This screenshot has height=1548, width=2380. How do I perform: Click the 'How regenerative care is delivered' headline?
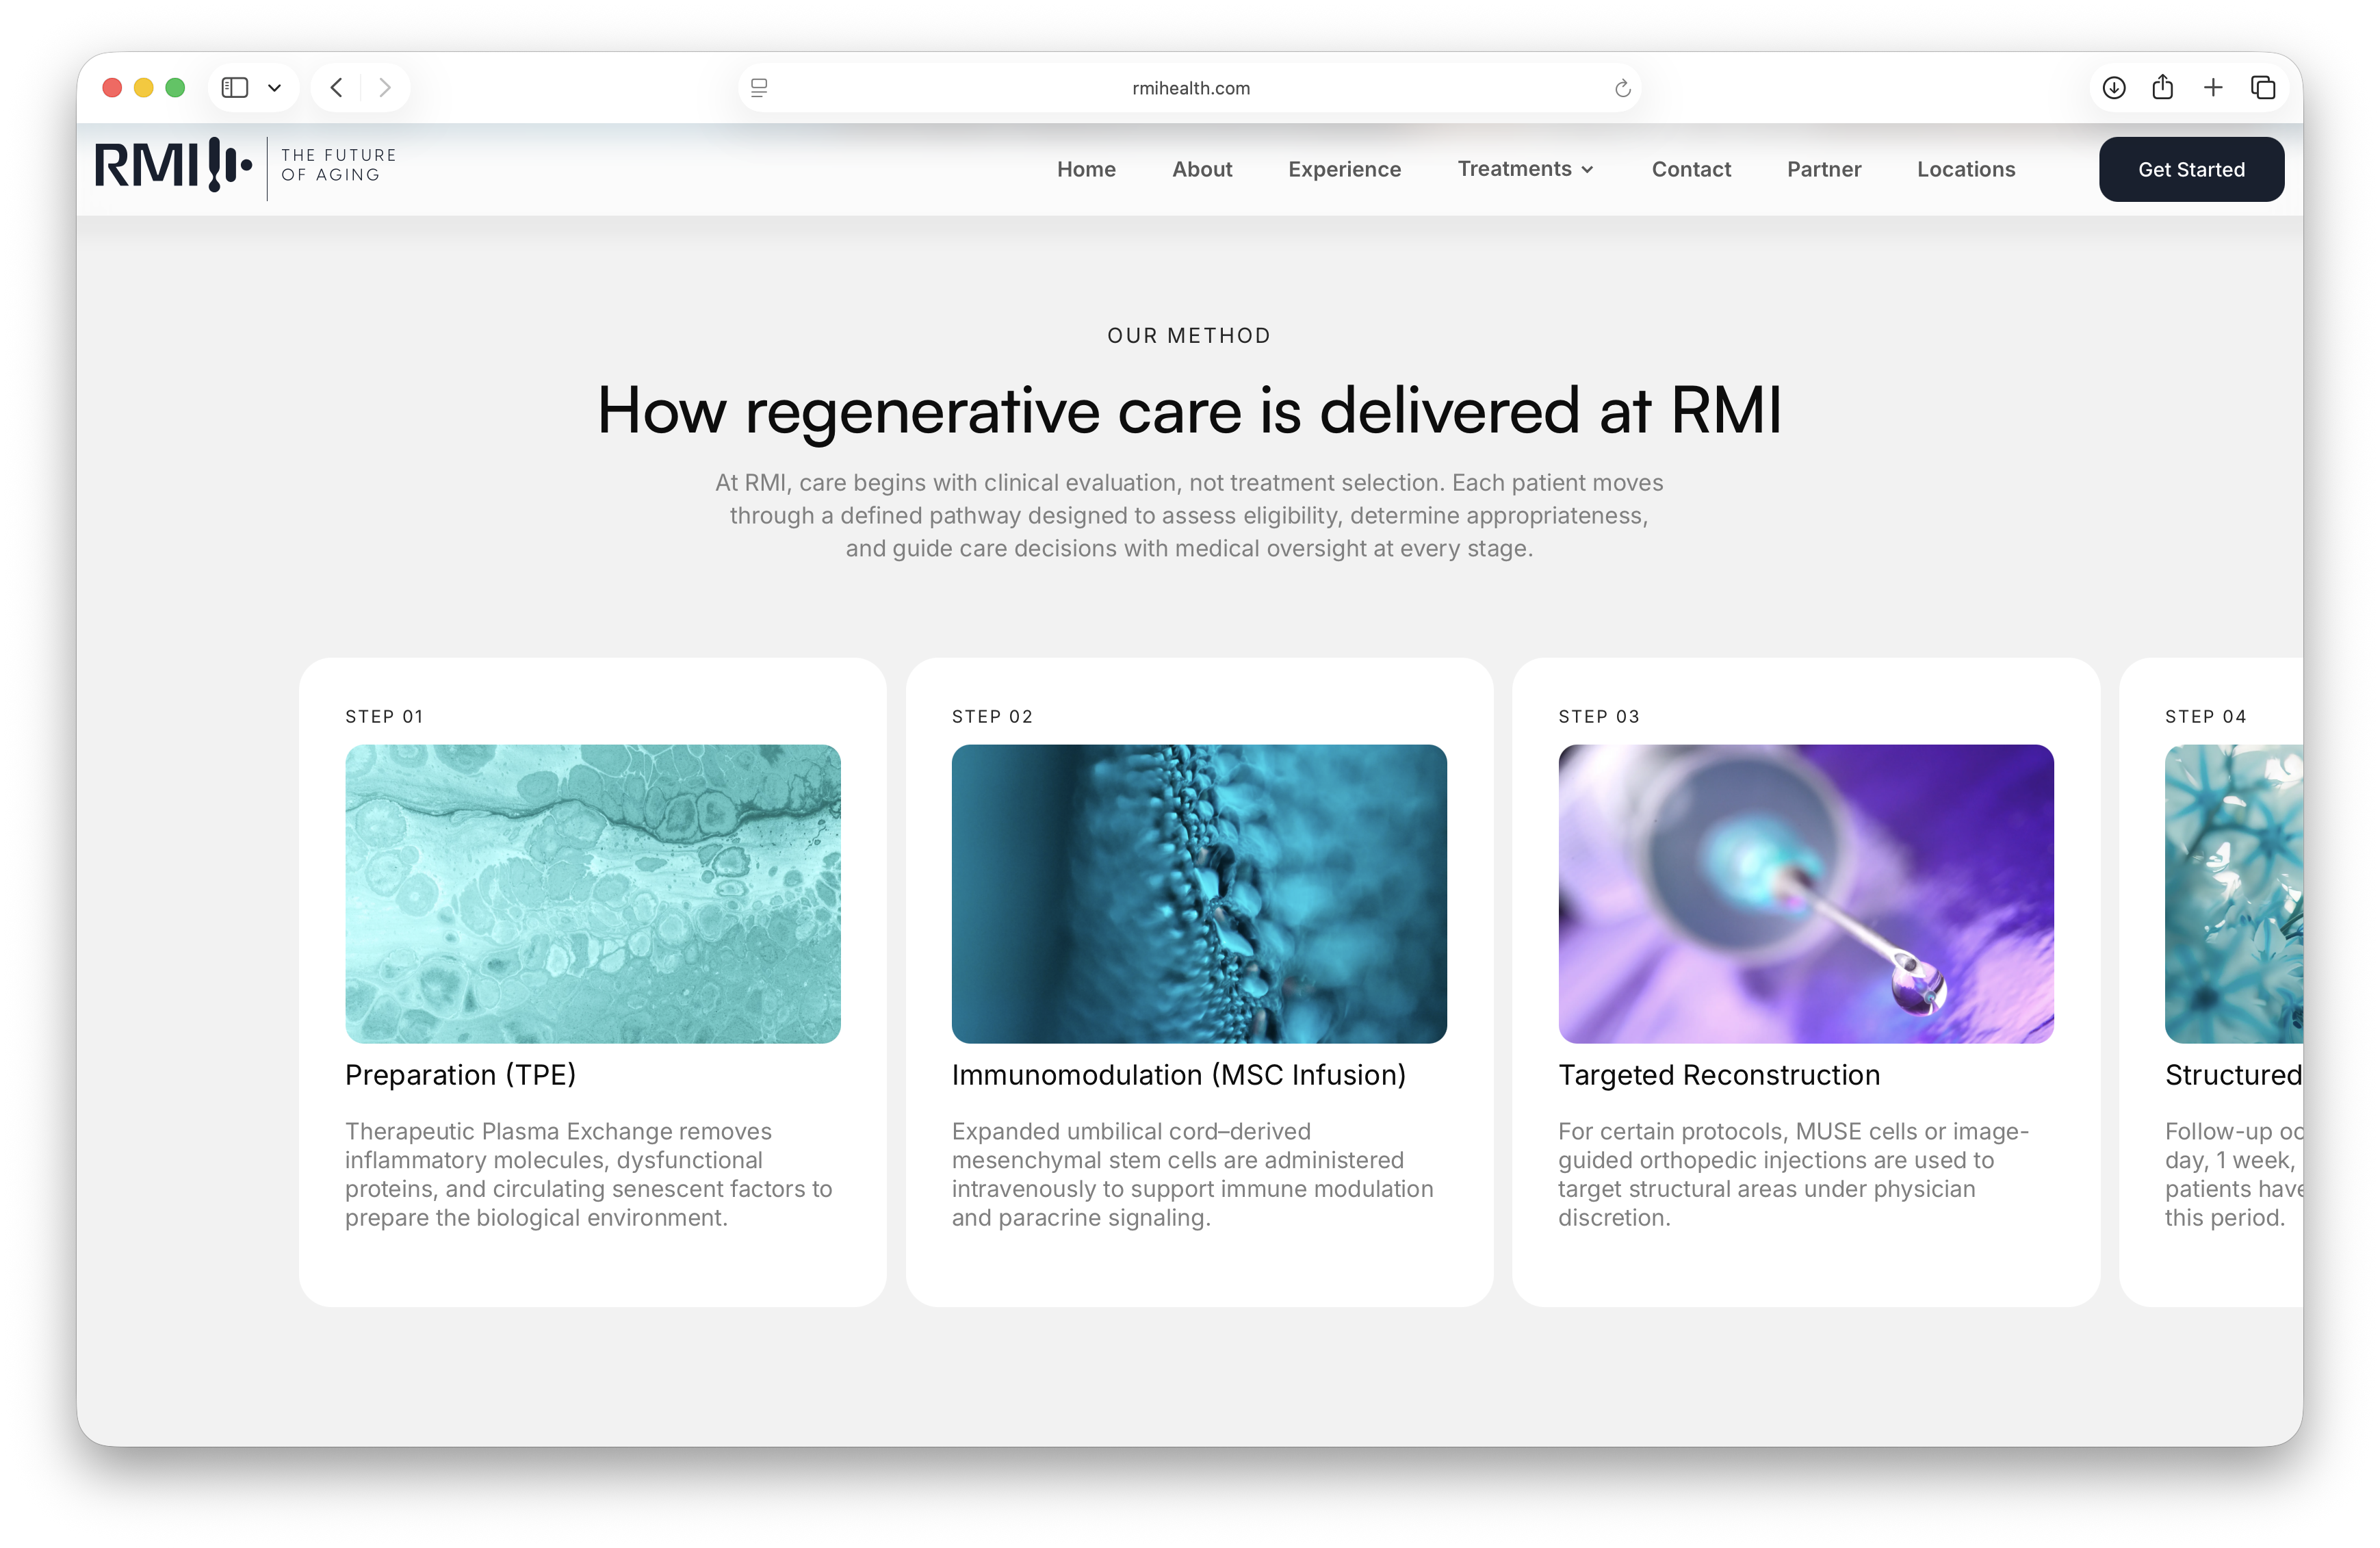pos(1189,410)
